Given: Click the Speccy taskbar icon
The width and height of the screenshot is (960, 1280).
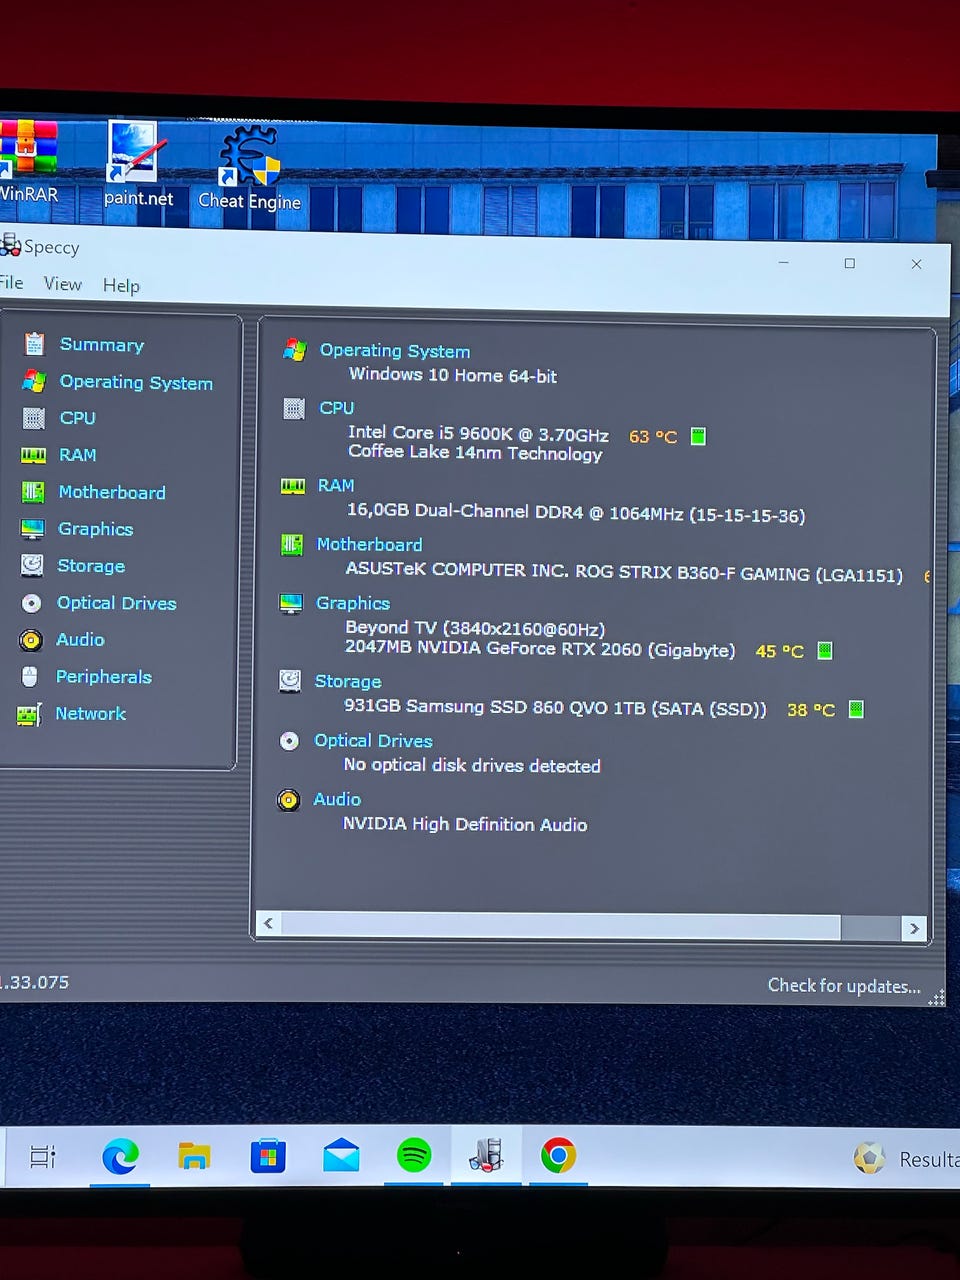Looking at the screenshot, I should click(486, 1156).
